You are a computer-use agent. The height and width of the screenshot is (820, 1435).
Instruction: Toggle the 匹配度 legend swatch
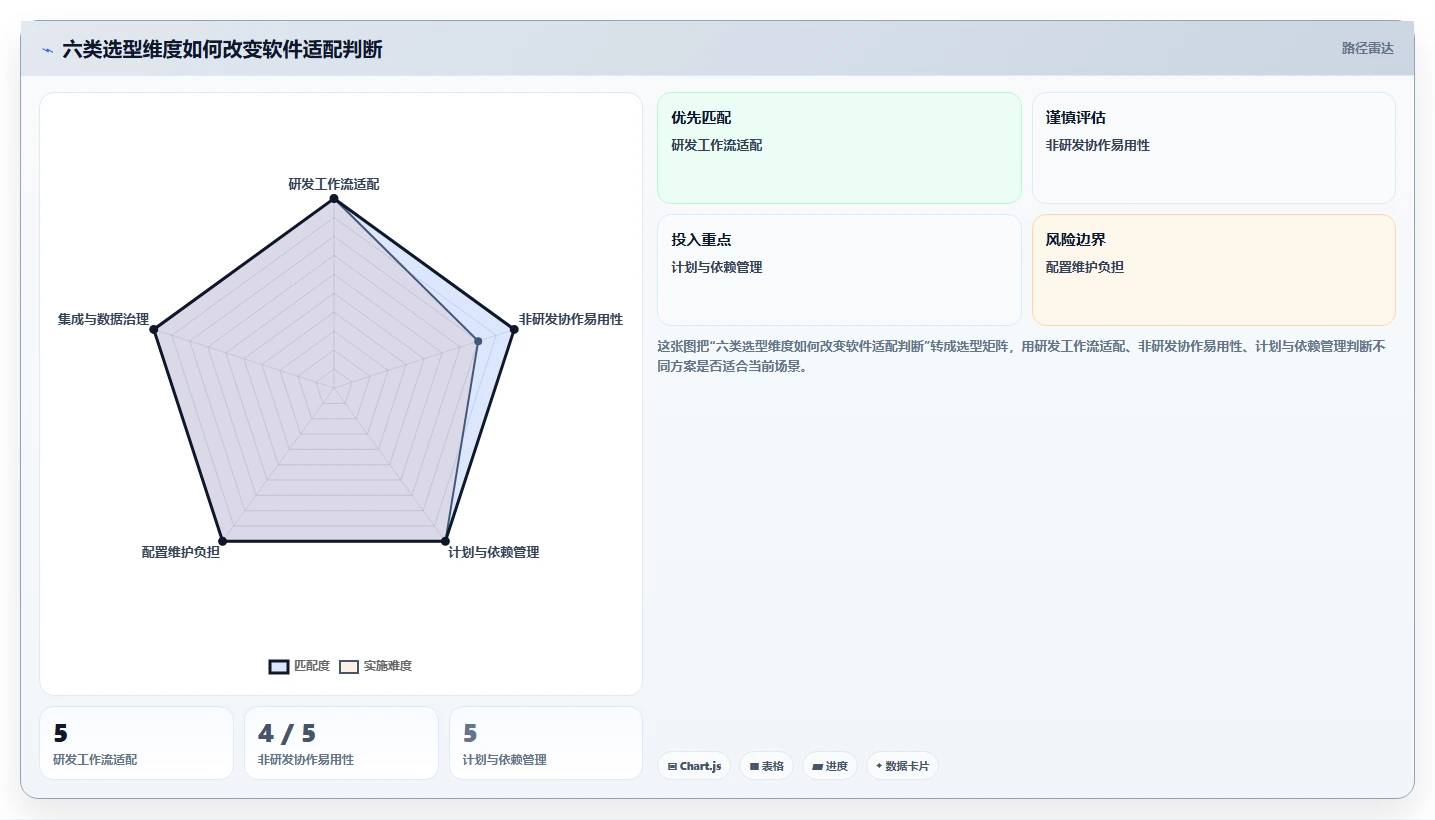click(279, 667)
